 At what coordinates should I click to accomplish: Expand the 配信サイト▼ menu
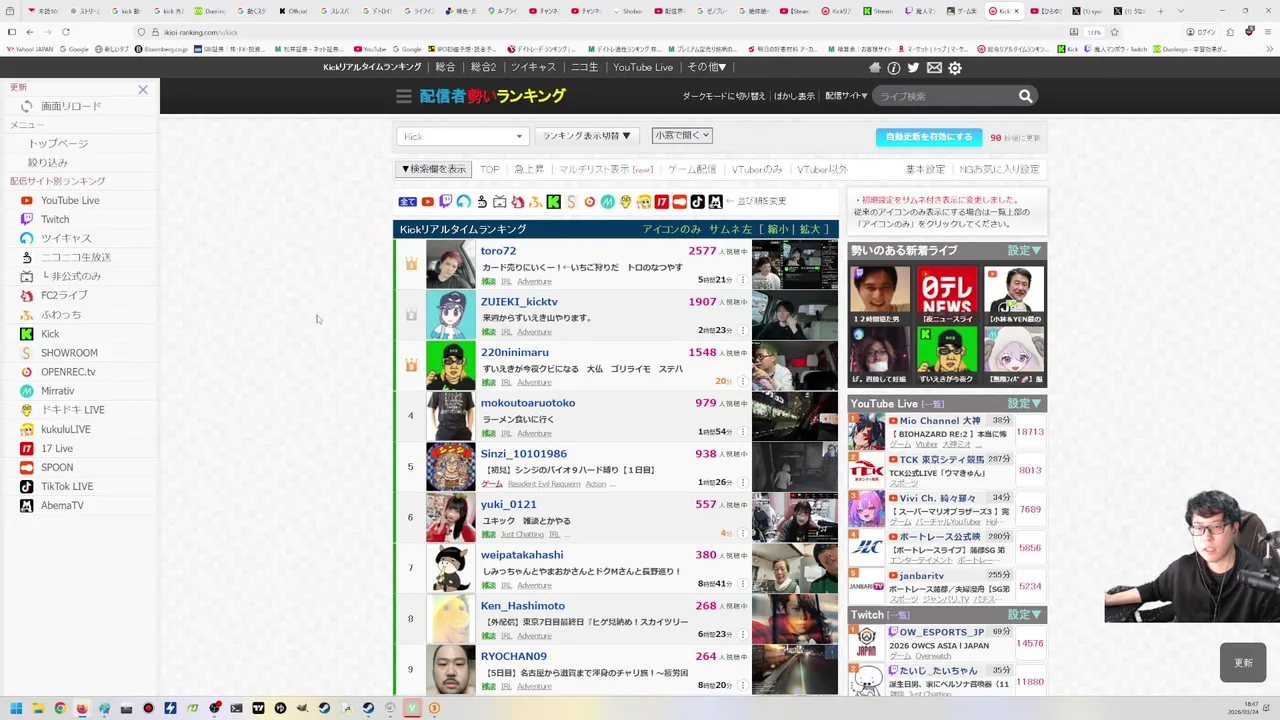click(x=846, y=96)
